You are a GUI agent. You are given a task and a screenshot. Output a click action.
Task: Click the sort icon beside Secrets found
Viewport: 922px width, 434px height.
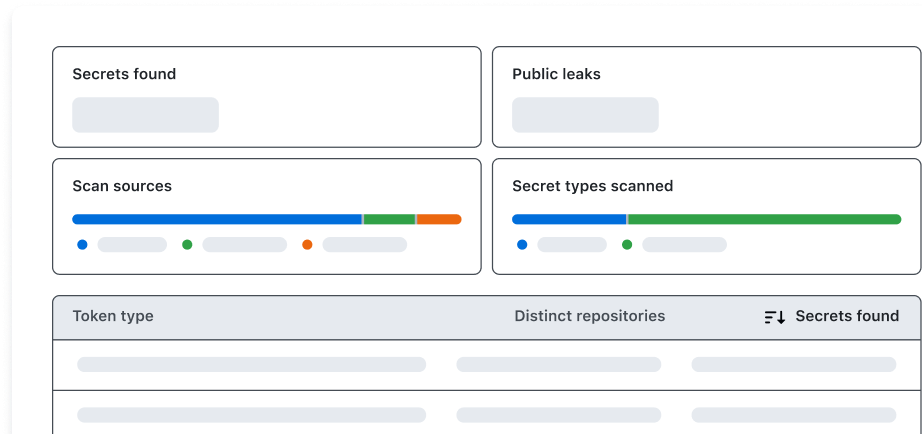tap(775, 317)
